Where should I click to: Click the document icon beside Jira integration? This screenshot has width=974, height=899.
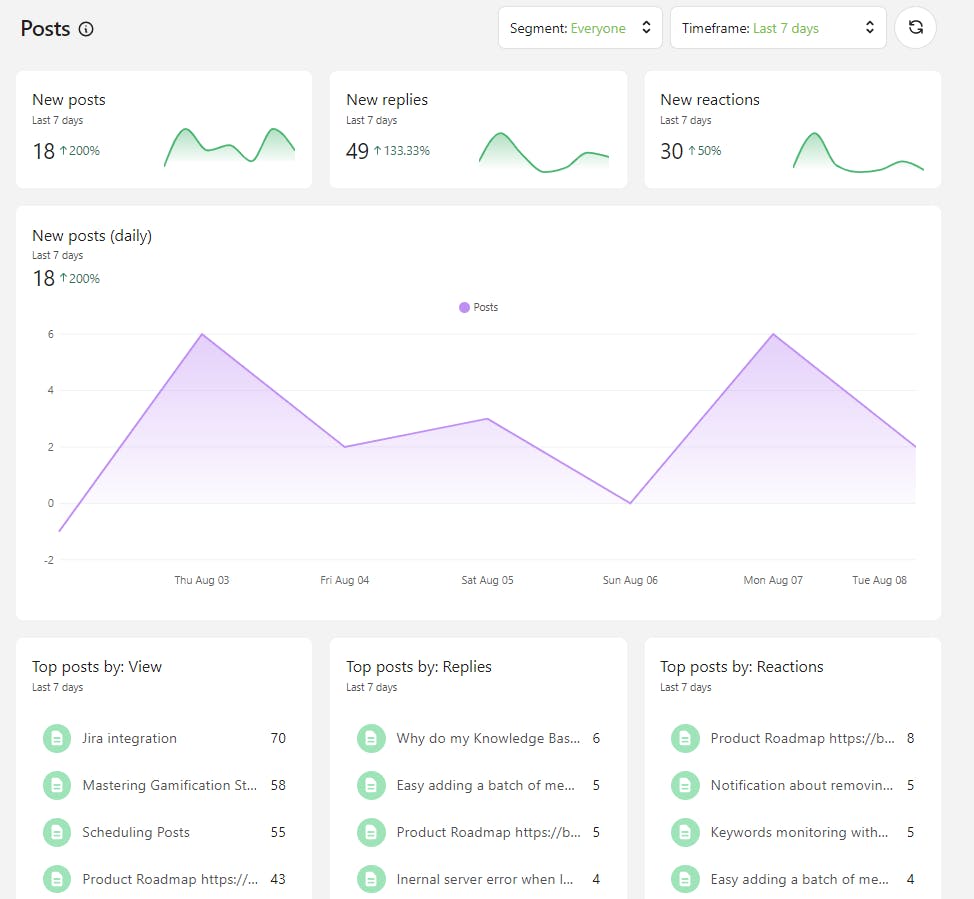point(57,739)
